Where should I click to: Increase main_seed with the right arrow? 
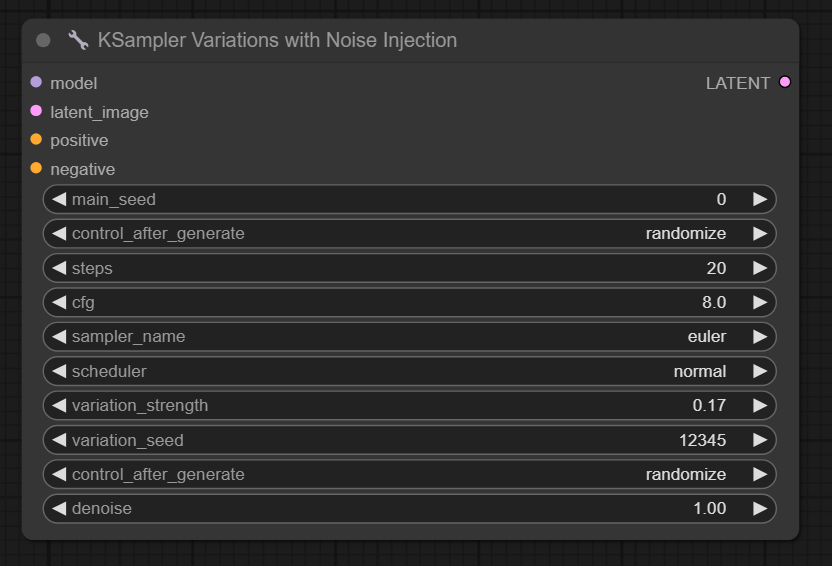(760, 200)
